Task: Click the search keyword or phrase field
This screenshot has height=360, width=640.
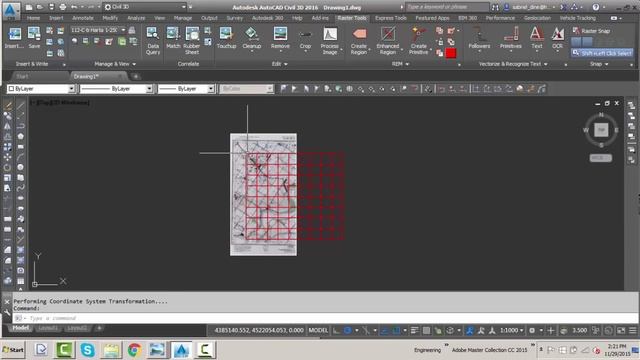Action: pyautogui.click(x=447, y=7)
